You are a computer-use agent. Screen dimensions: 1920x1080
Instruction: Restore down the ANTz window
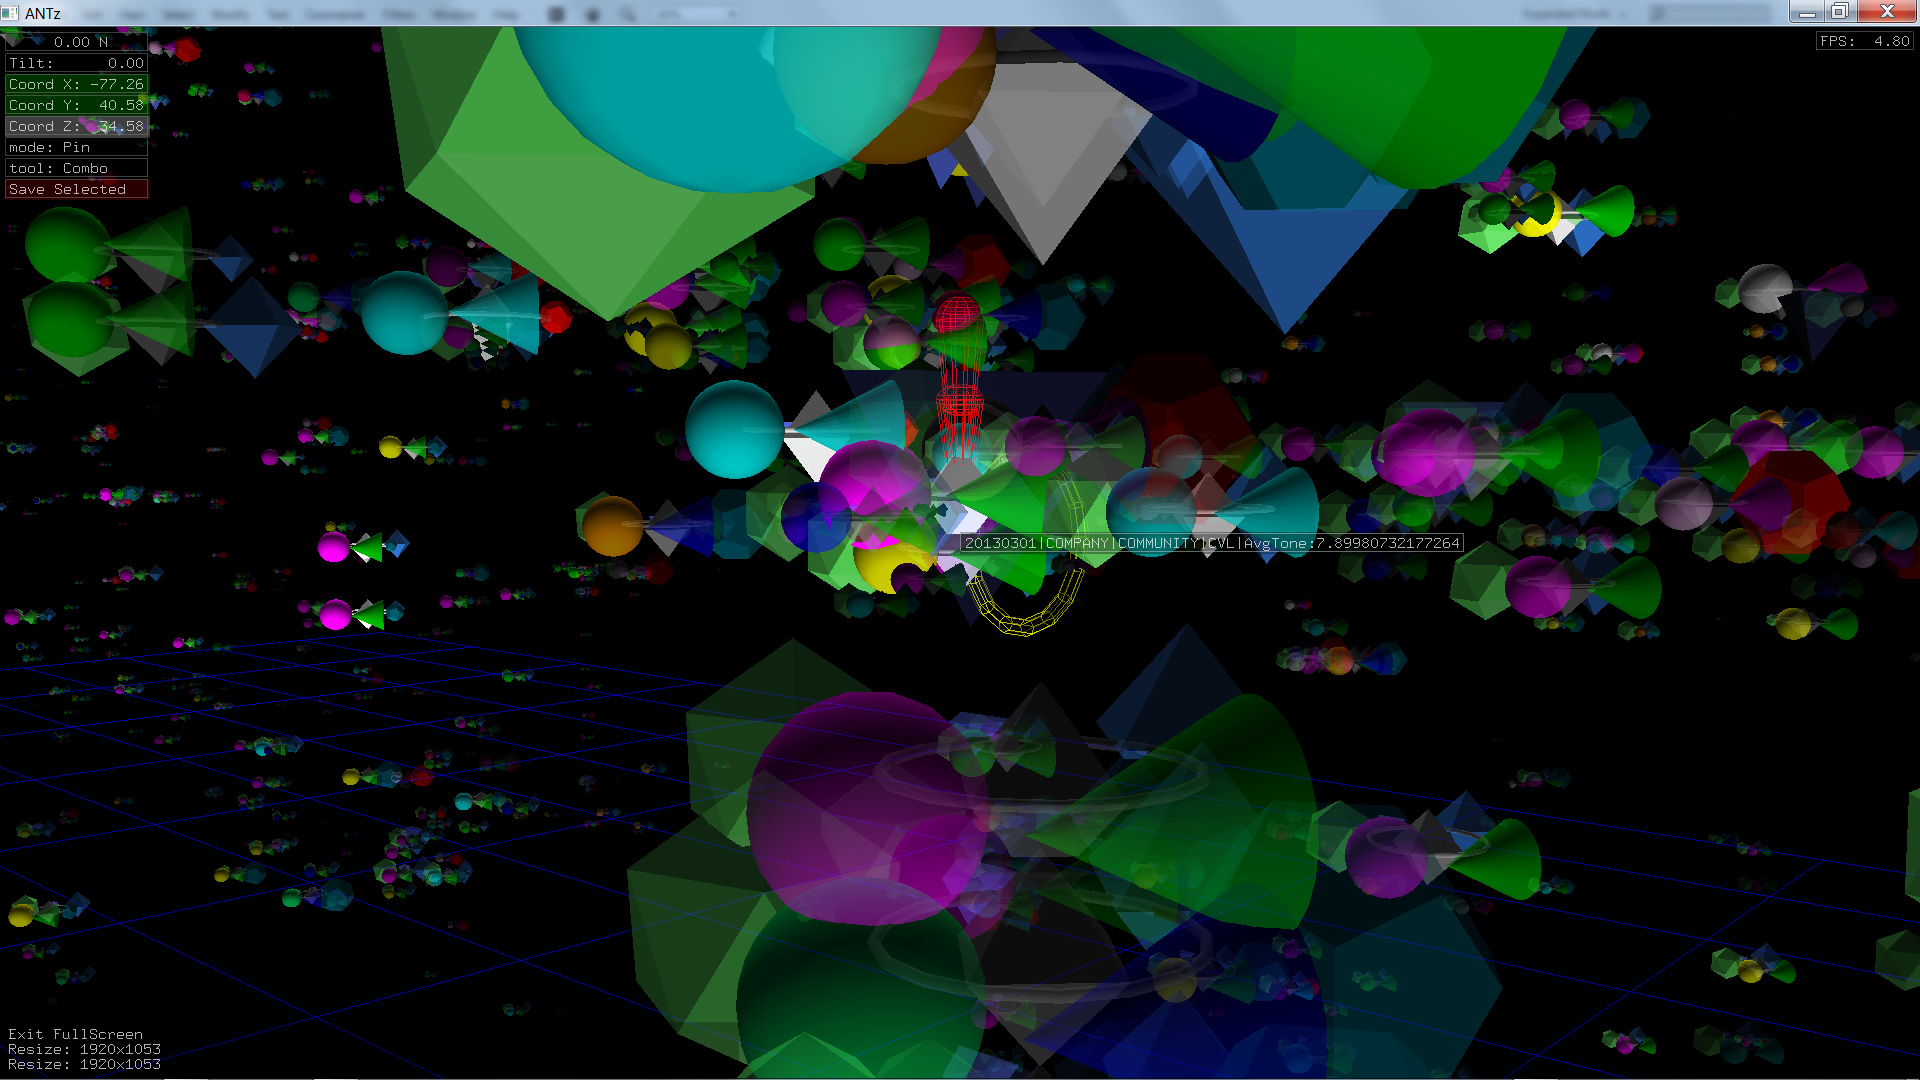pos(1839,11)
